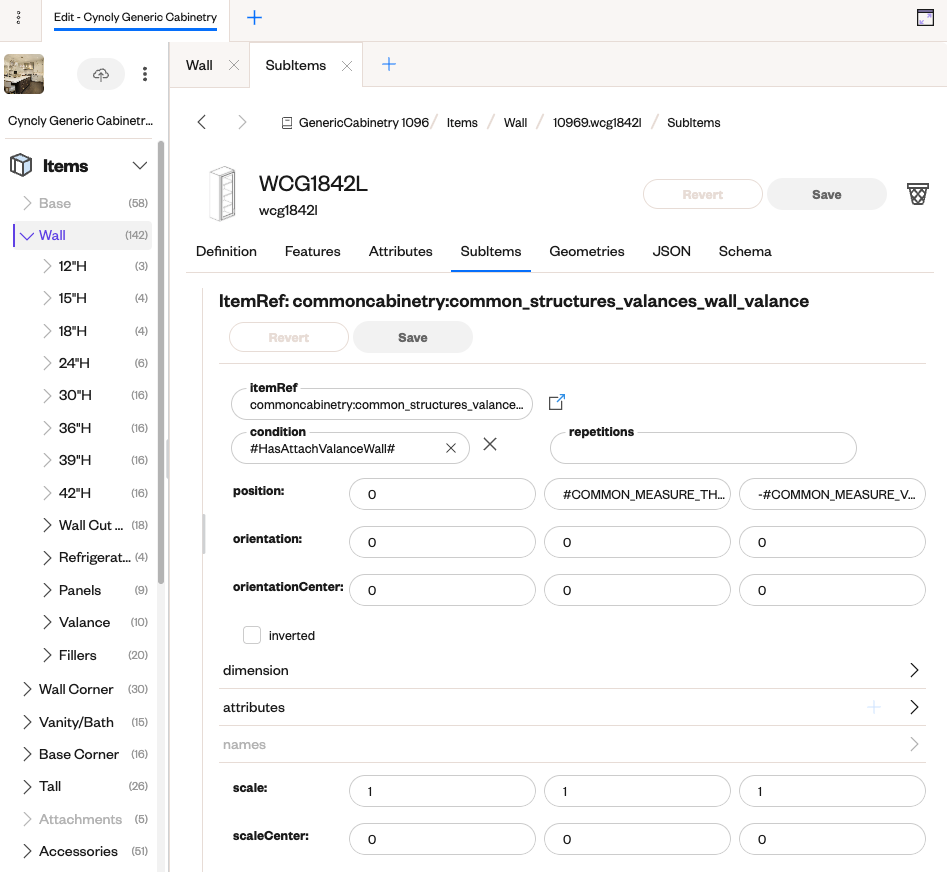Add an attribute with the plus icon

click(x=873, y=707)
